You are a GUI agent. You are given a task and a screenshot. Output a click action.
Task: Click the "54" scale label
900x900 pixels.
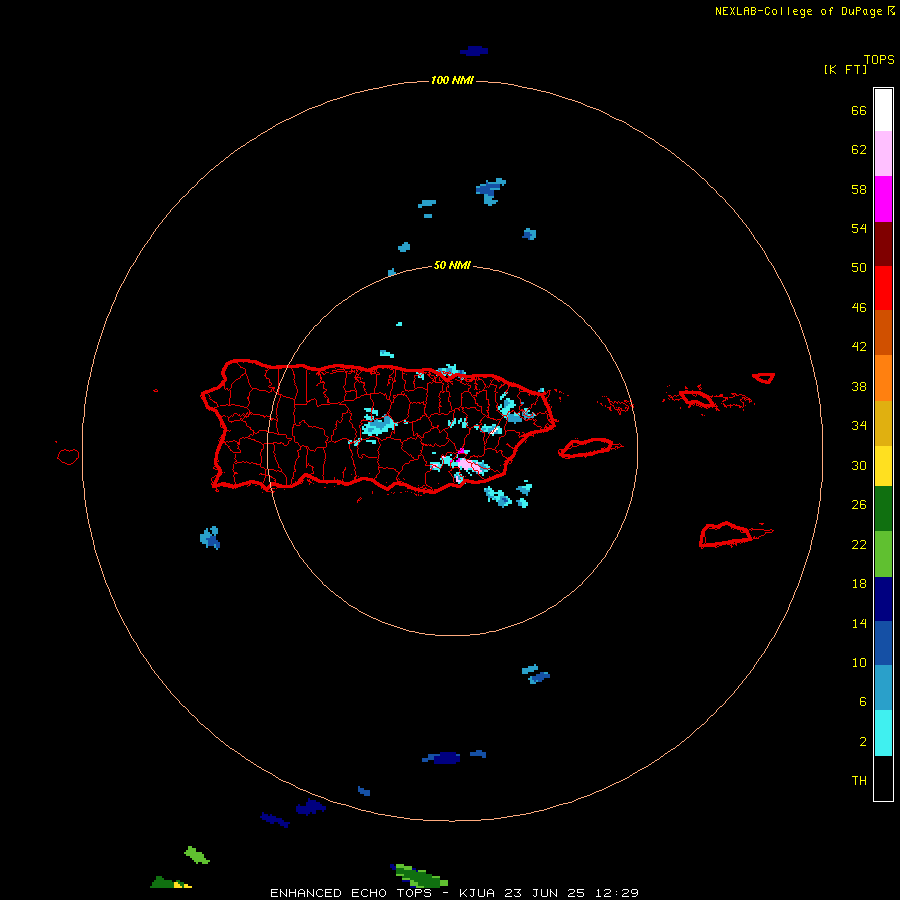coord(859,228)
